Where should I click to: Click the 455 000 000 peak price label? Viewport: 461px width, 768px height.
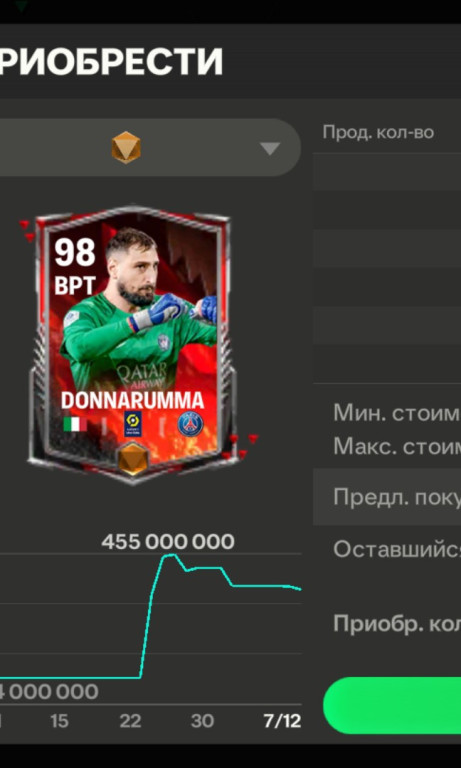click(168, 542)
